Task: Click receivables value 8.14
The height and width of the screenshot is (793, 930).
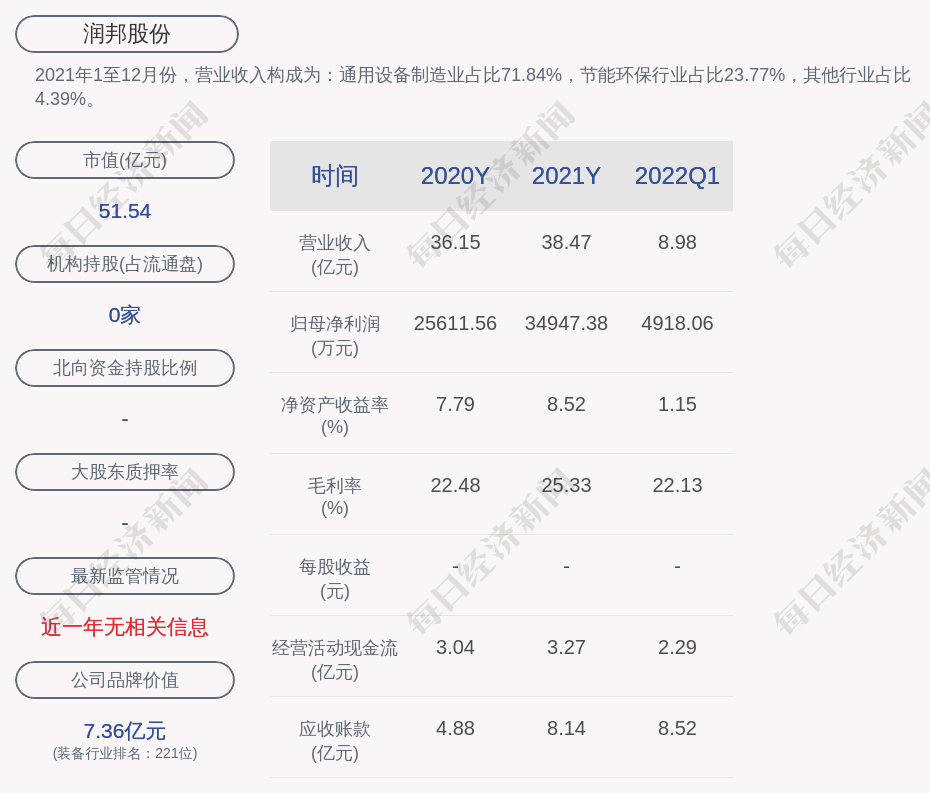Action: [x=566, y=728]
